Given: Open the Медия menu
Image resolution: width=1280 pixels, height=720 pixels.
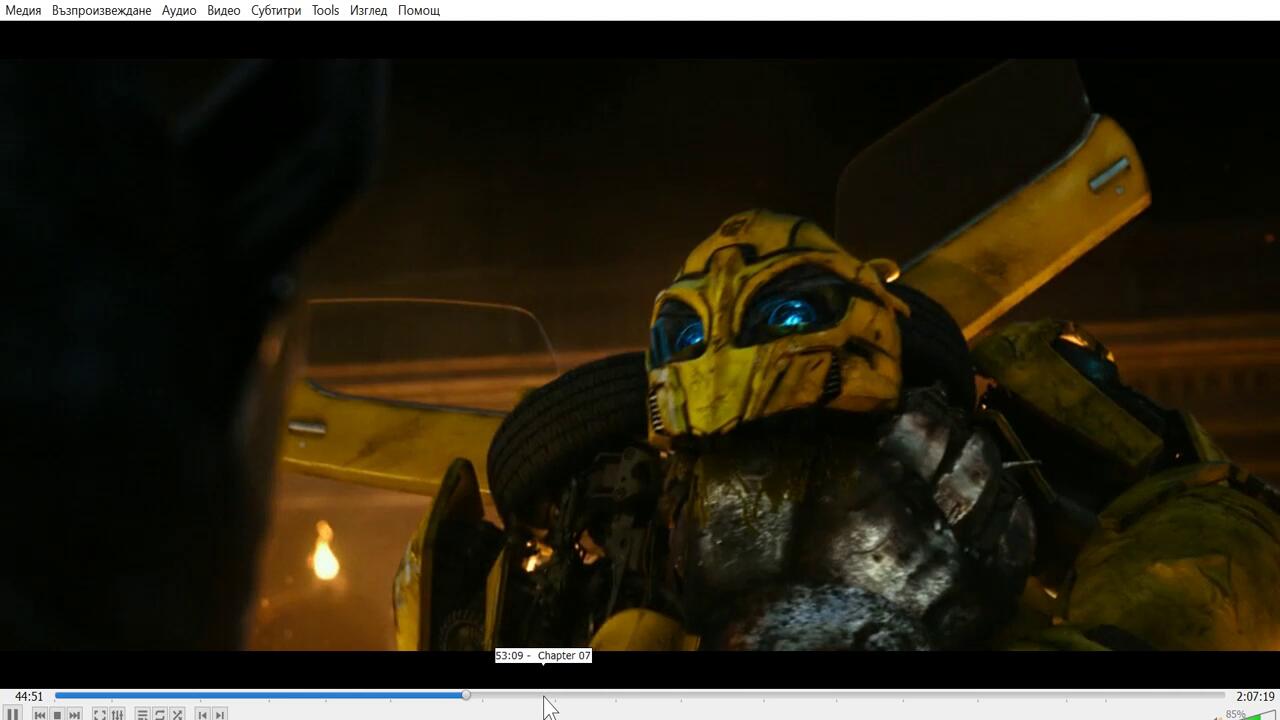Looking at the screenshot, I should click(23, 10).
